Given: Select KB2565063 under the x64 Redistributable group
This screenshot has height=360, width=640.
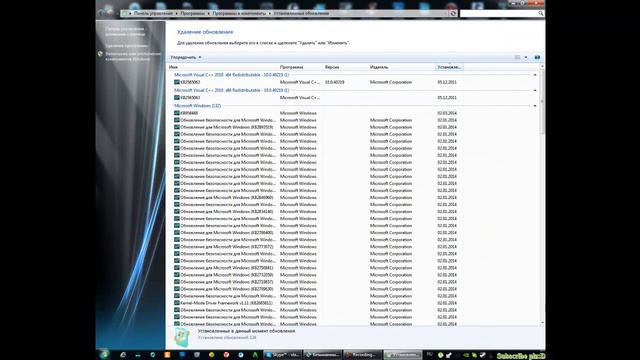Looking at the screenshot, I should tap(190, 82).
